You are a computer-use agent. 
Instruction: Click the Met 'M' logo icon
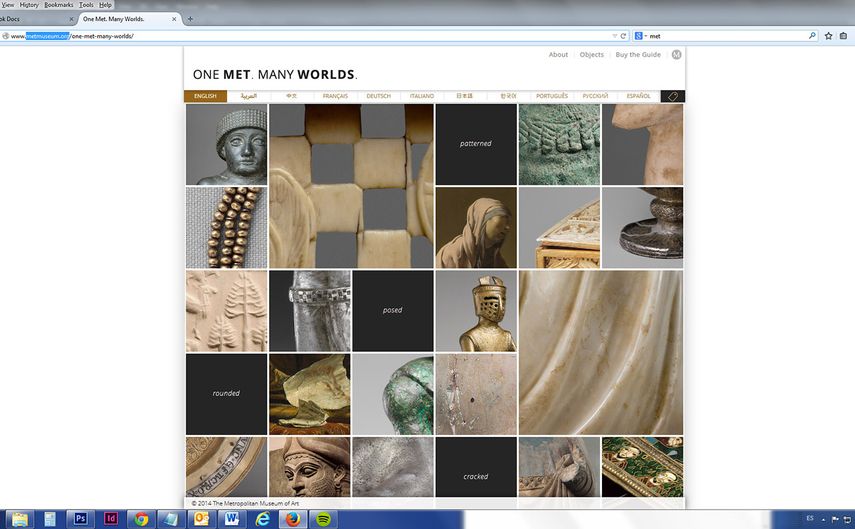click(676, 55)
